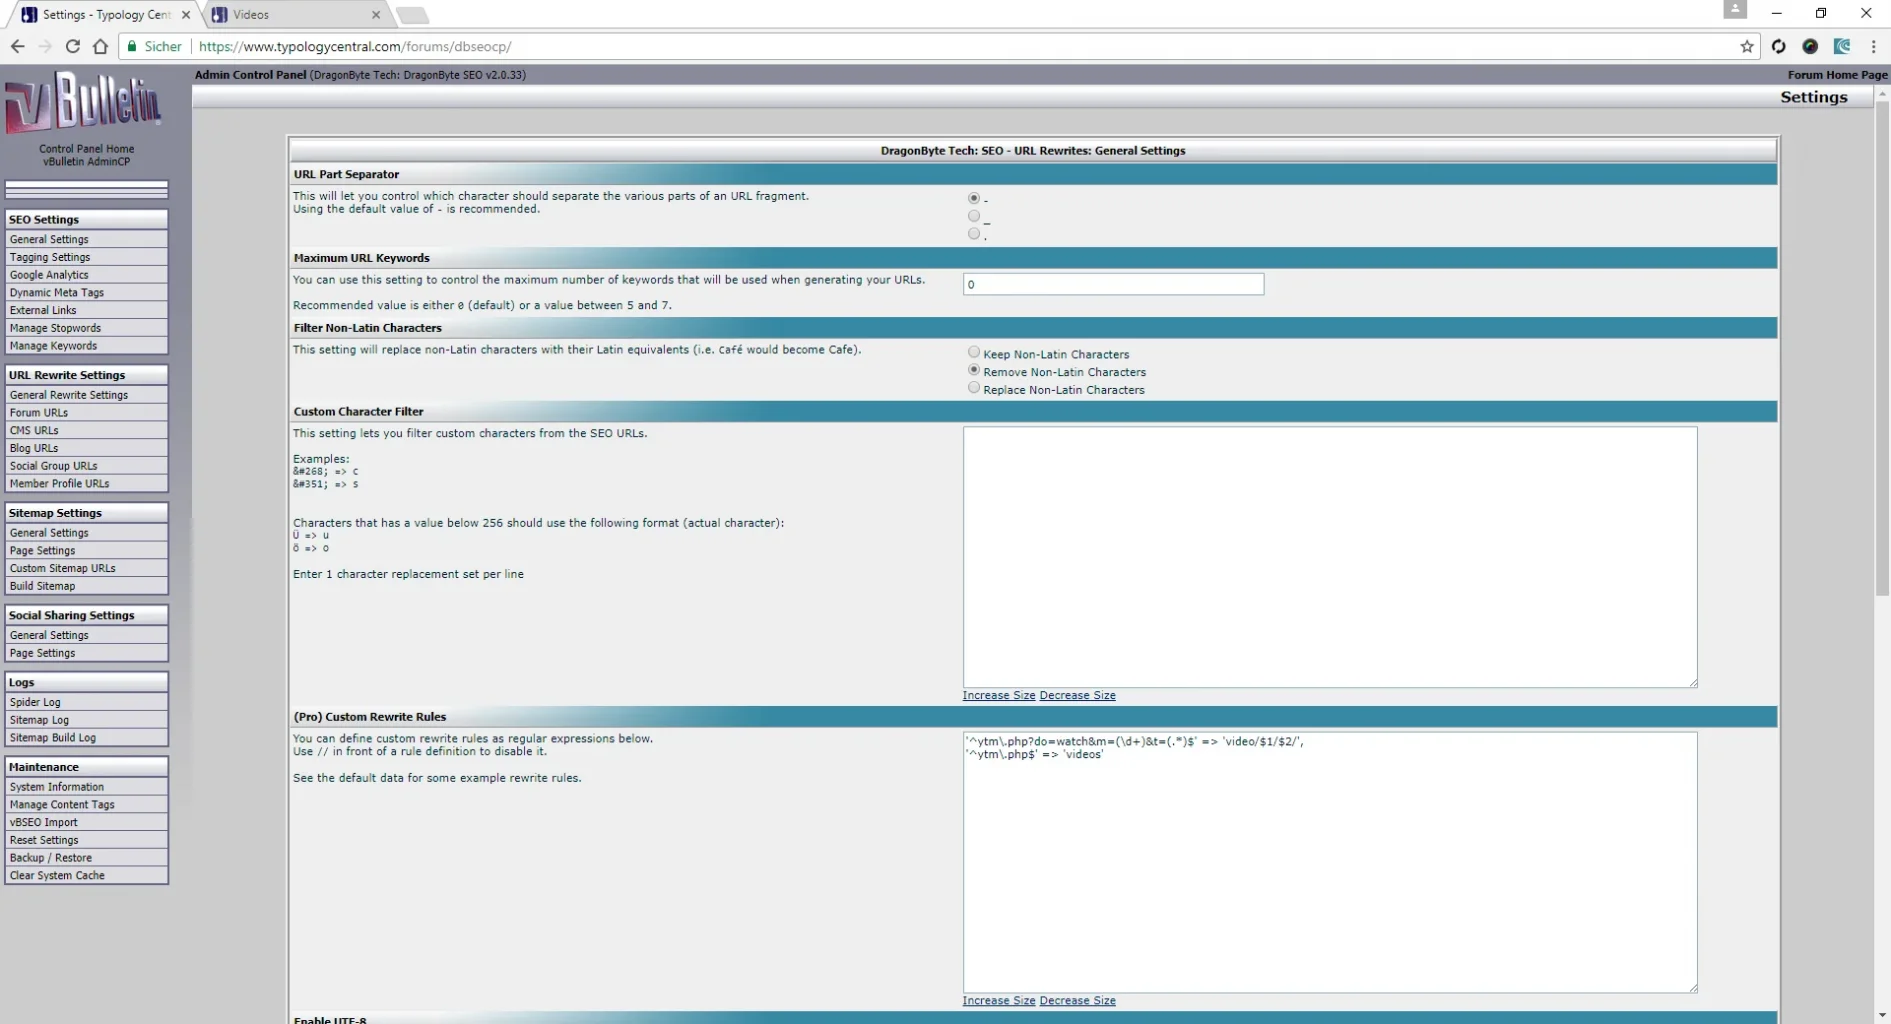The height and width of the screenshot is (1024, 1891).
Task: Open the vBulletin AdminCP link
Action: tap(86, 161)
